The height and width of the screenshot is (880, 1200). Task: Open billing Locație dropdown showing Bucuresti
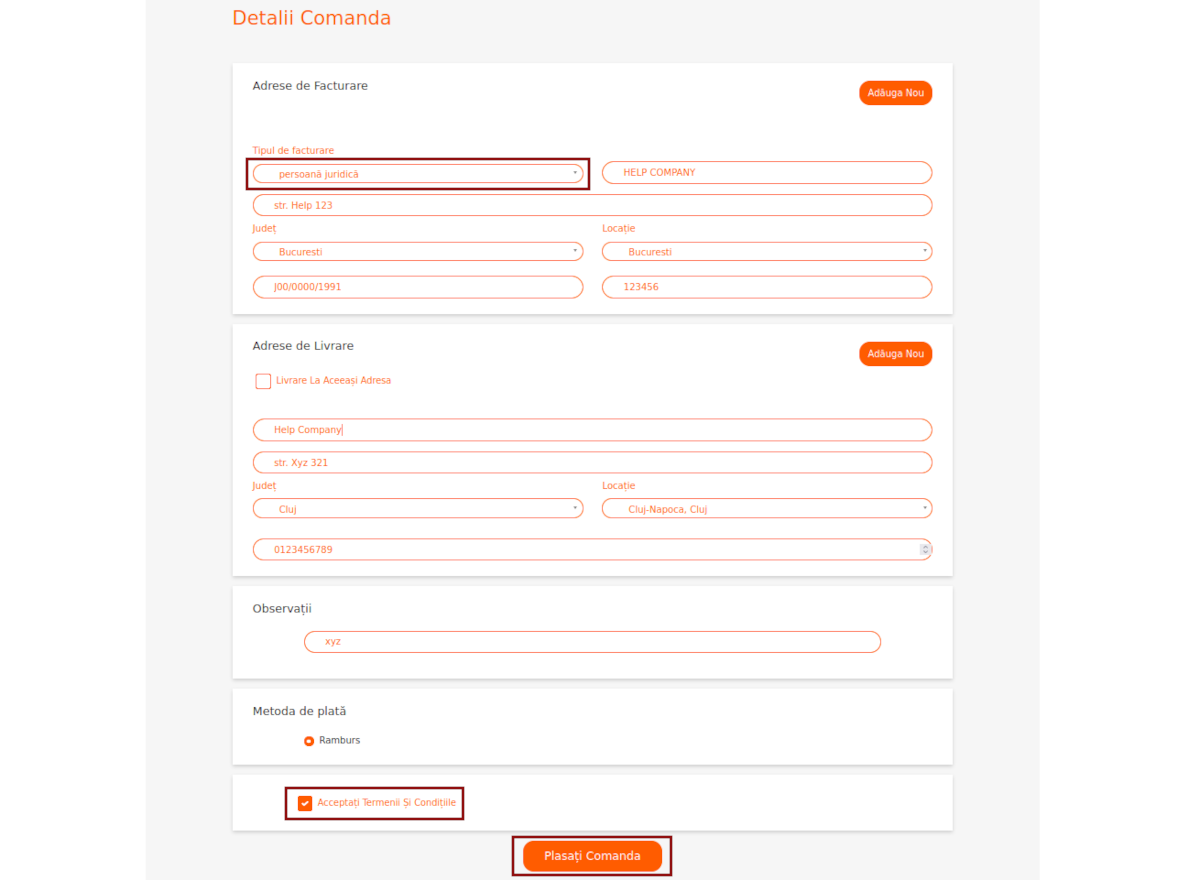click(767, 252)
